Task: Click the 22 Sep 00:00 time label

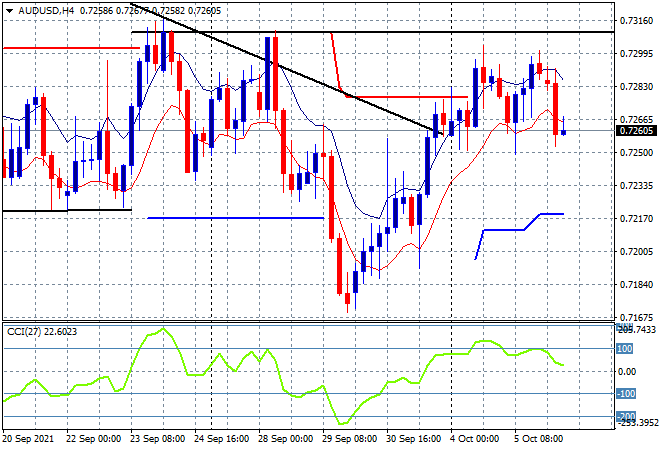Action: [93, 439]
